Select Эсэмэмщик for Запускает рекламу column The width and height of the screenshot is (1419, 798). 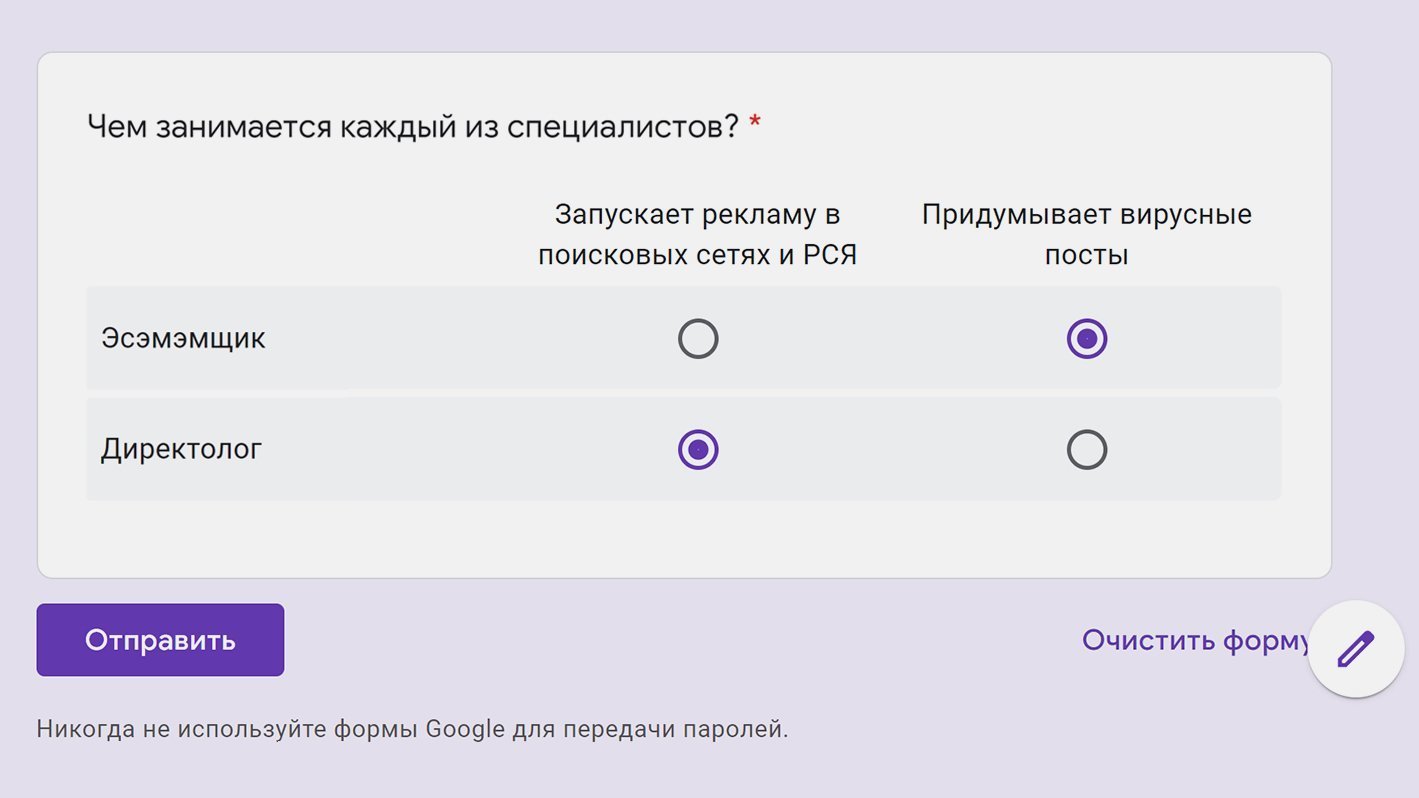pyautogui.click(x=698, y=339)
